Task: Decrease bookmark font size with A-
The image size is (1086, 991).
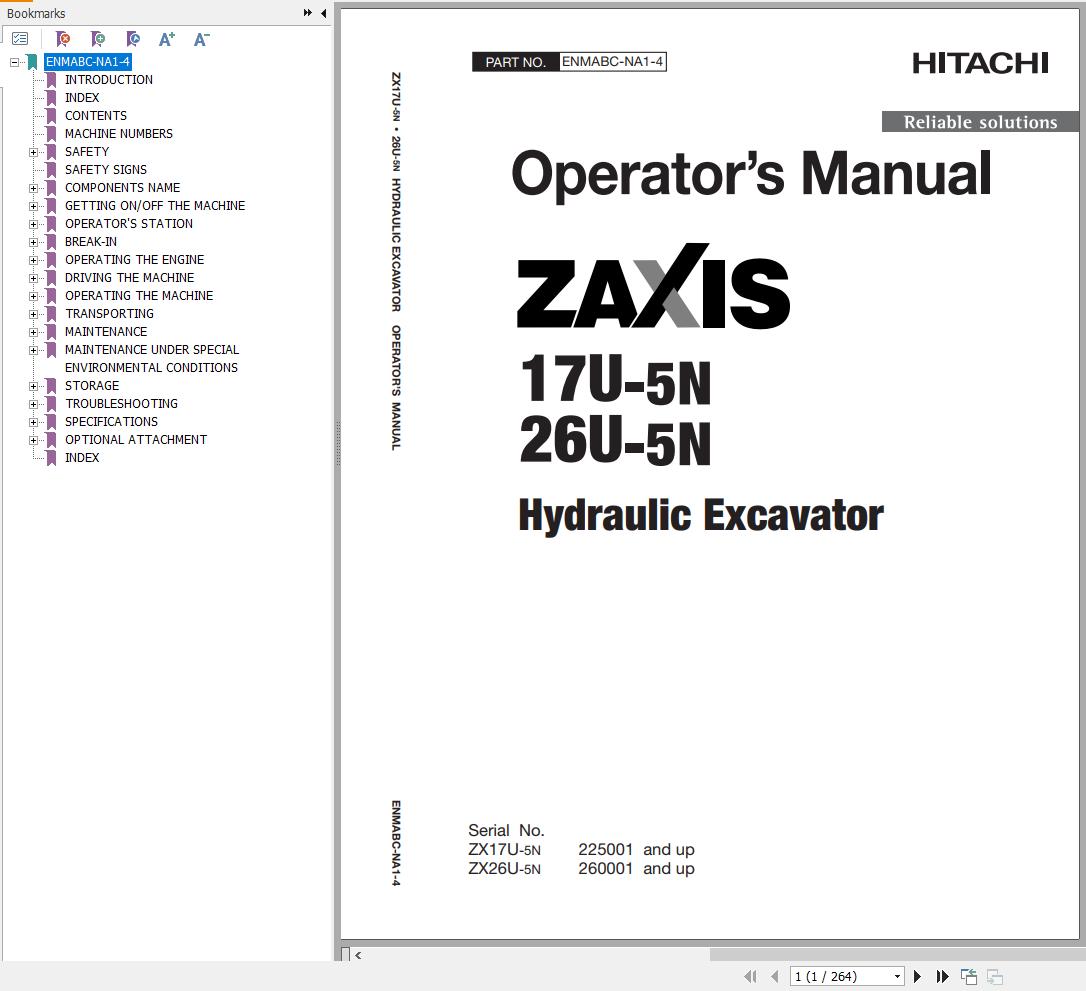Action: point(201,39)
